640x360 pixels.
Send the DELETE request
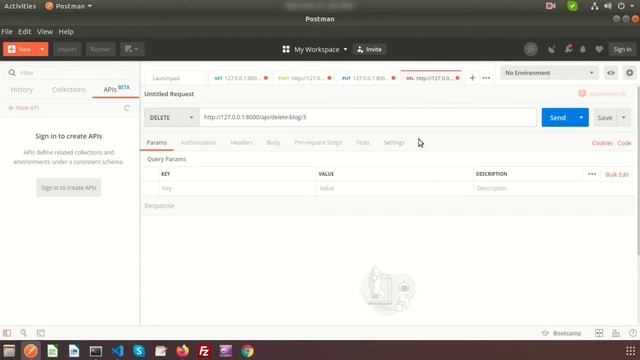pos(558,118)
